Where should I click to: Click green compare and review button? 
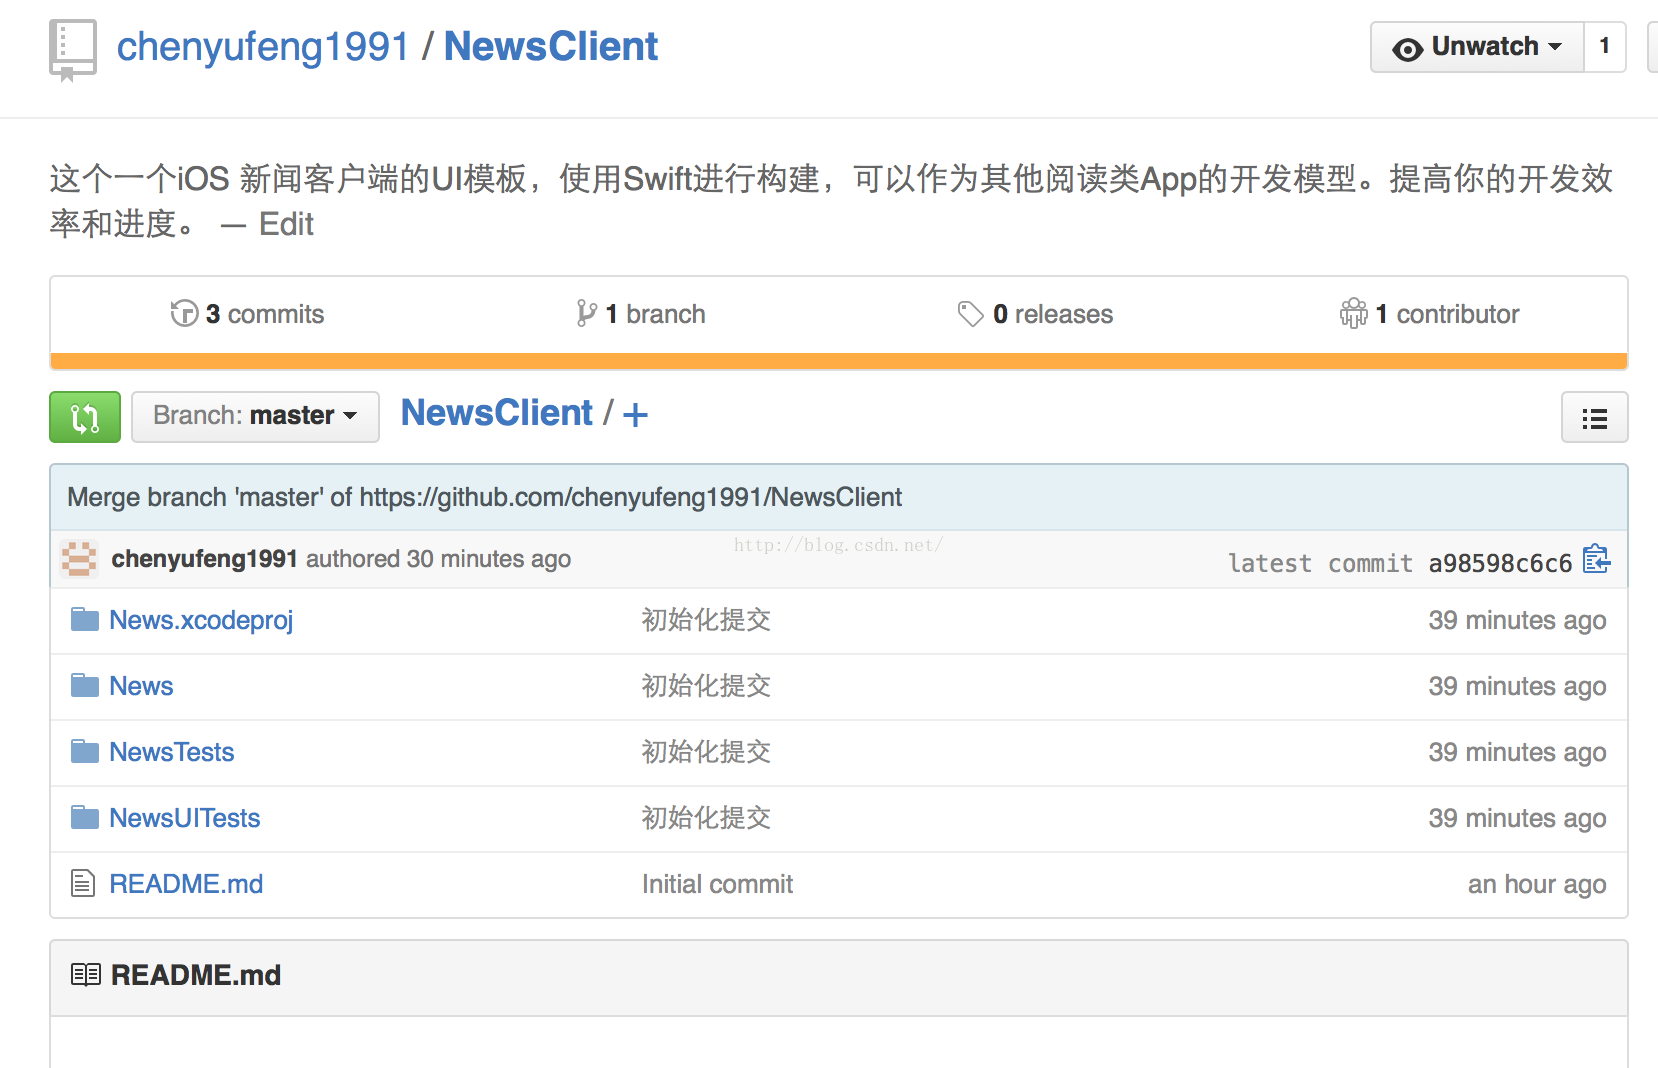pyautogui.click(x=85, y=417)
